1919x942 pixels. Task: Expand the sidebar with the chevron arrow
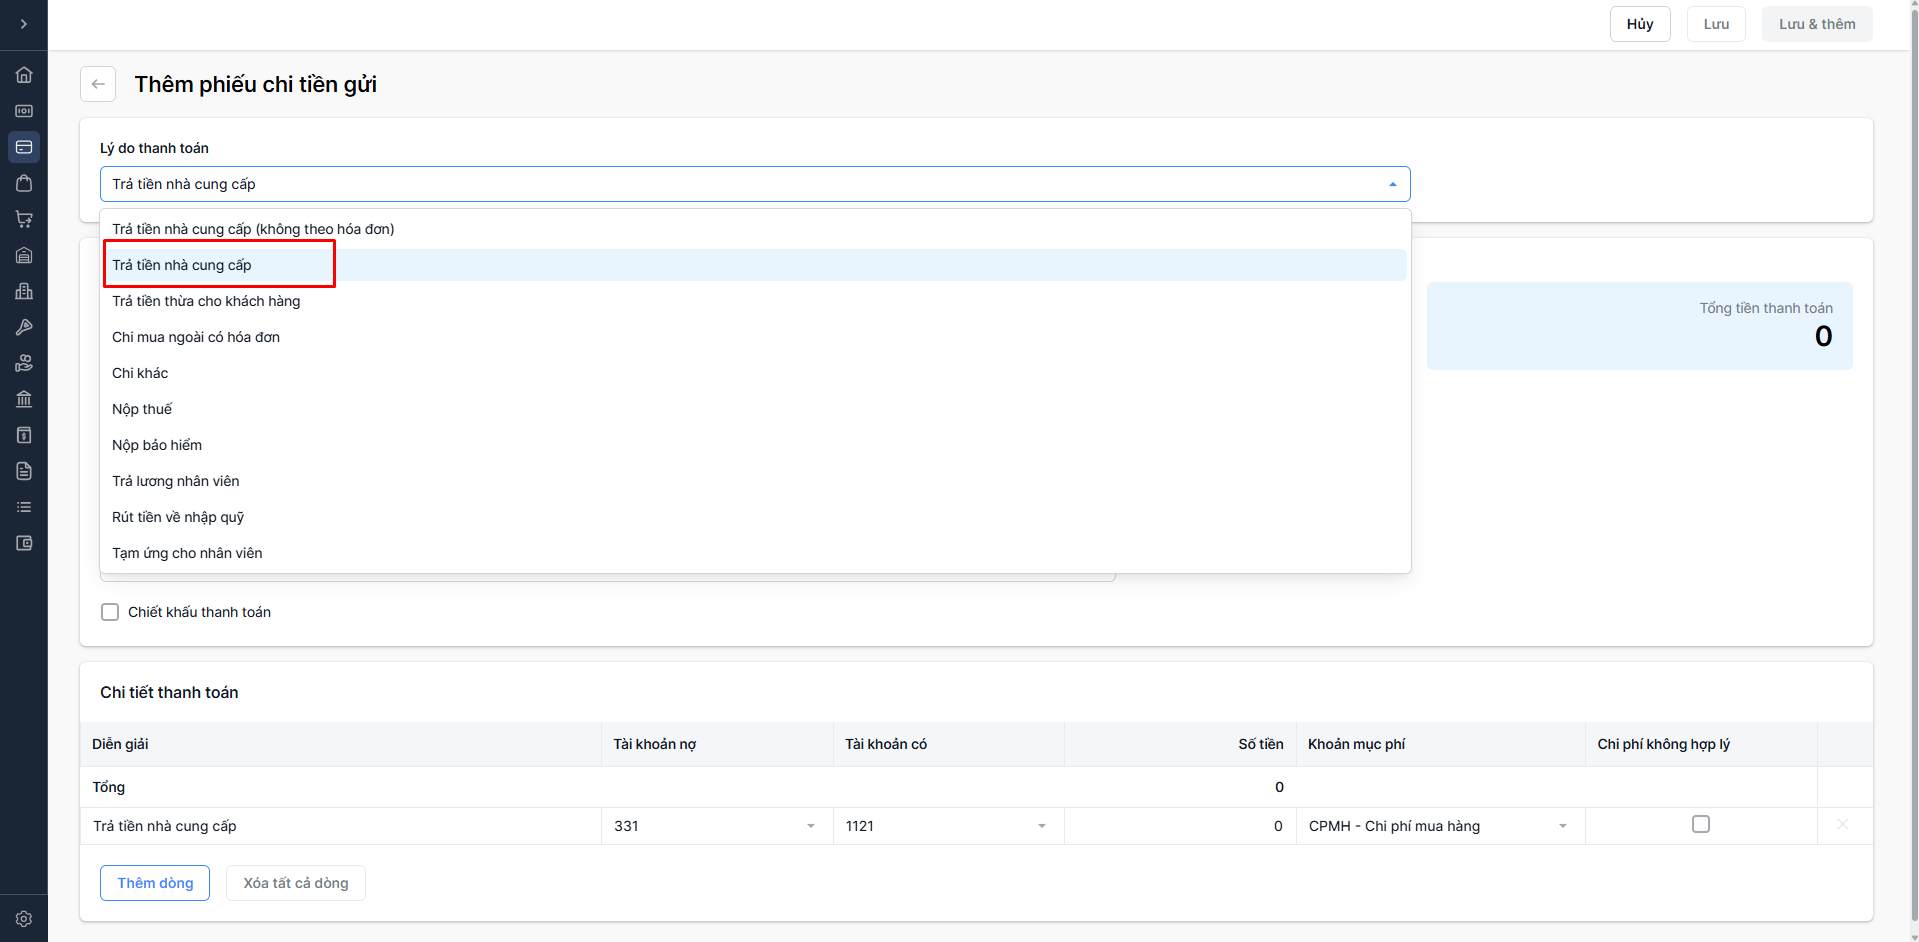click(24, 24)
